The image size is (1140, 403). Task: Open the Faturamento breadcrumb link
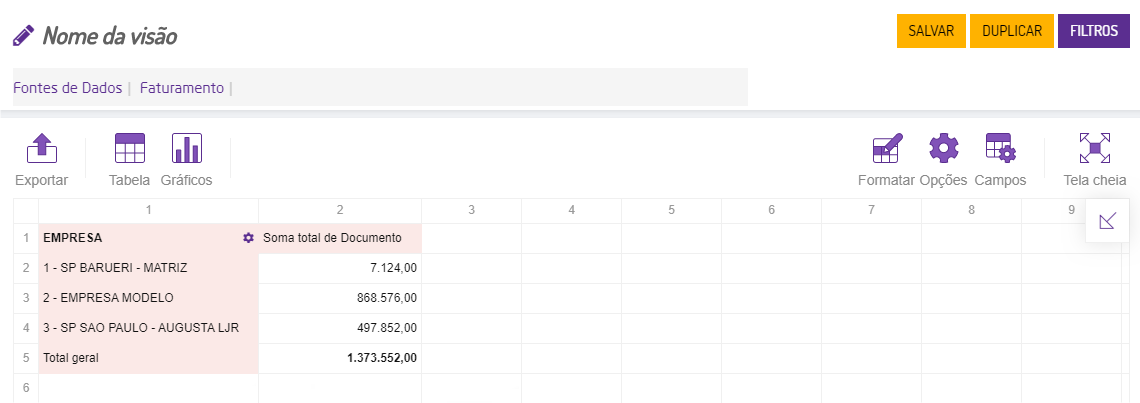point(182,88)
